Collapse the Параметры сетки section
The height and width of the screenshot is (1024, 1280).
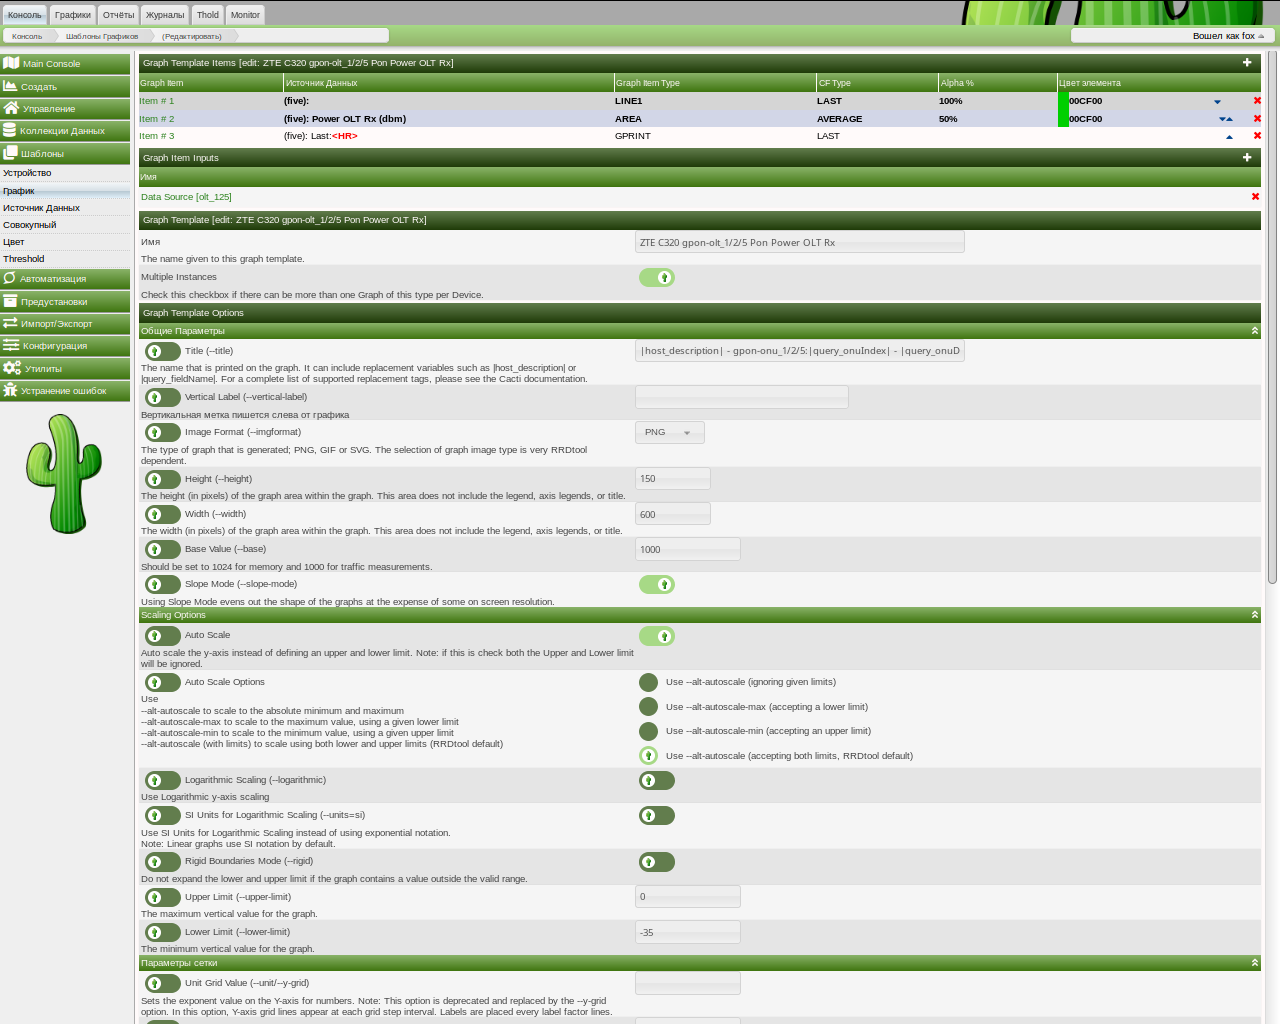1255,963
